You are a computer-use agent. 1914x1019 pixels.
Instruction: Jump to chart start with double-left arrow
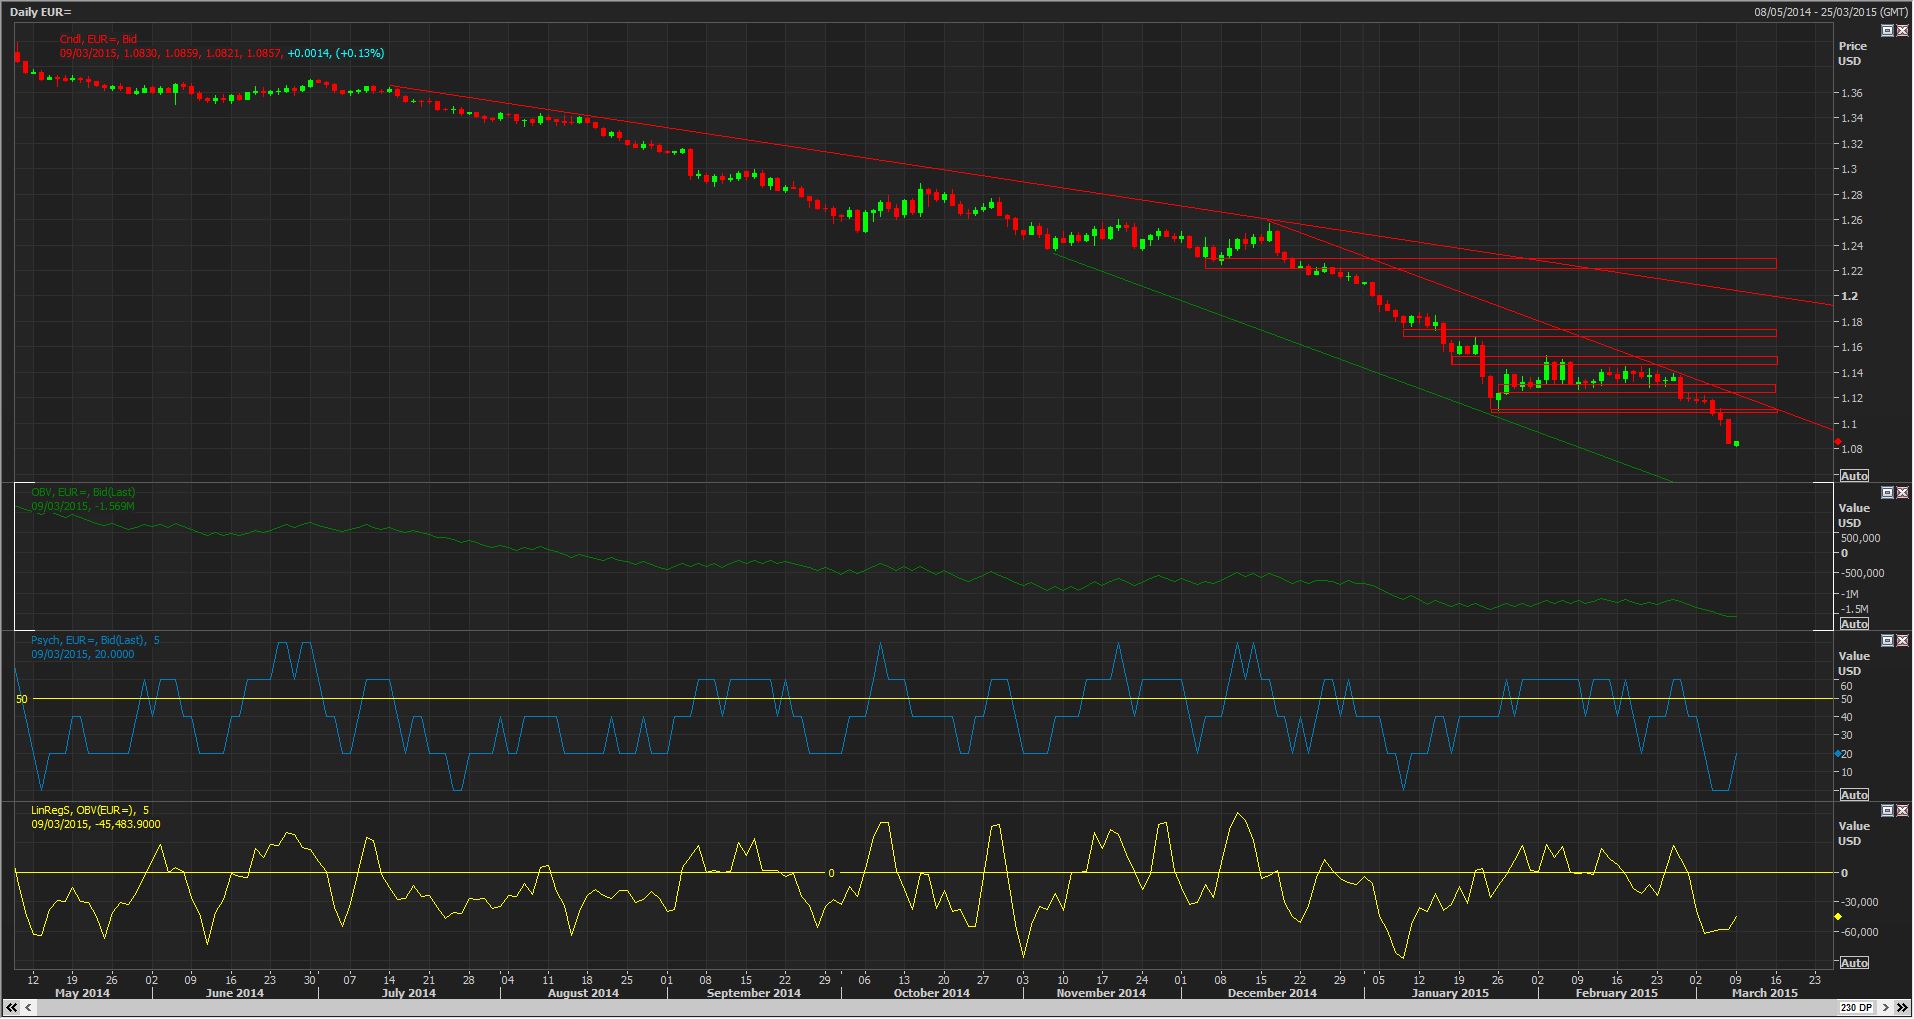pos(12,1007)
